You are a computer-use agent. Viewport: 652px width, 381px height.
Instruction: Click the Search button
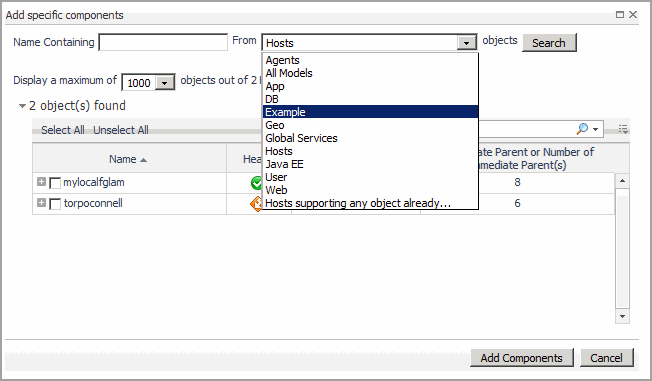click(549, 43)
